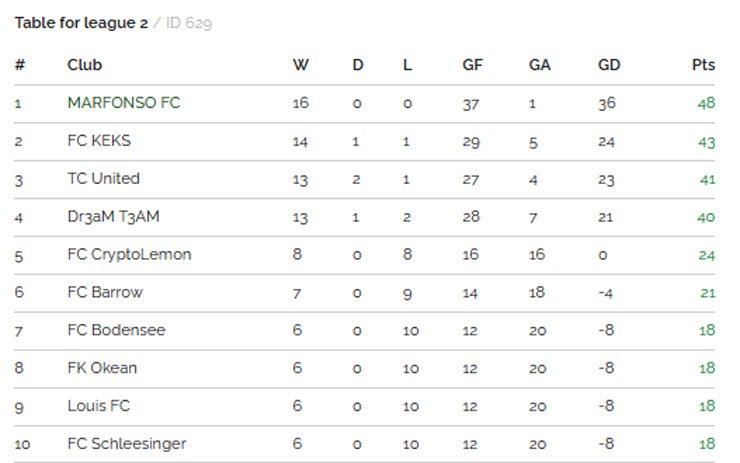740x463 pixels.
Task: Open FC CryptoLemon club entry
Action: pos(129,255)
